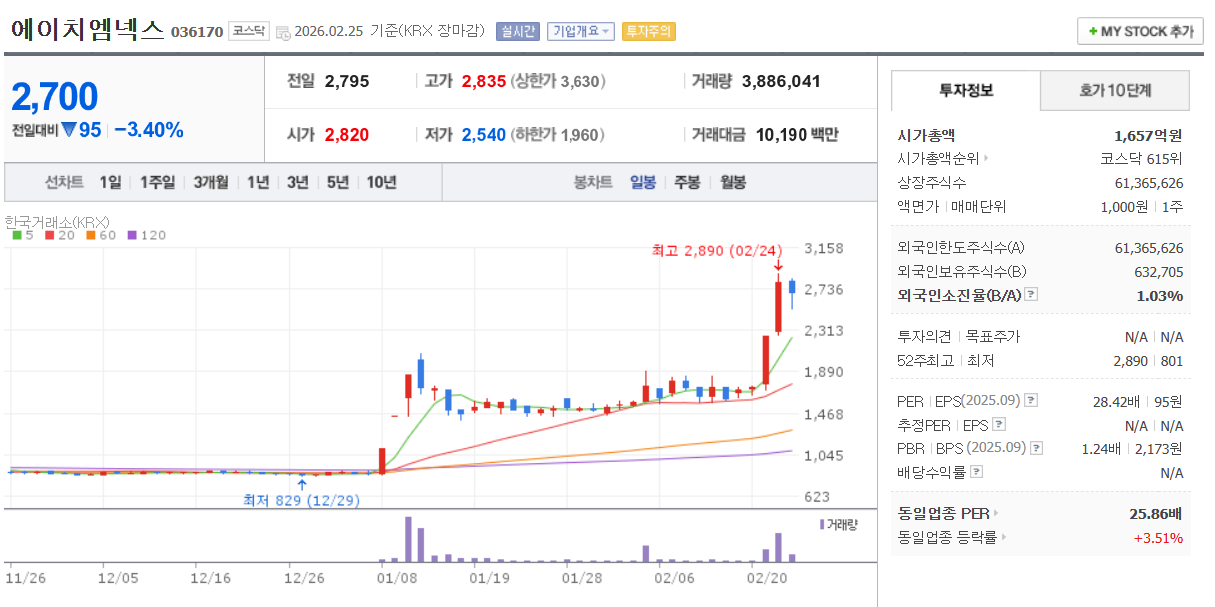Click the 실시간 (real-time) badge

click(518, 31)
